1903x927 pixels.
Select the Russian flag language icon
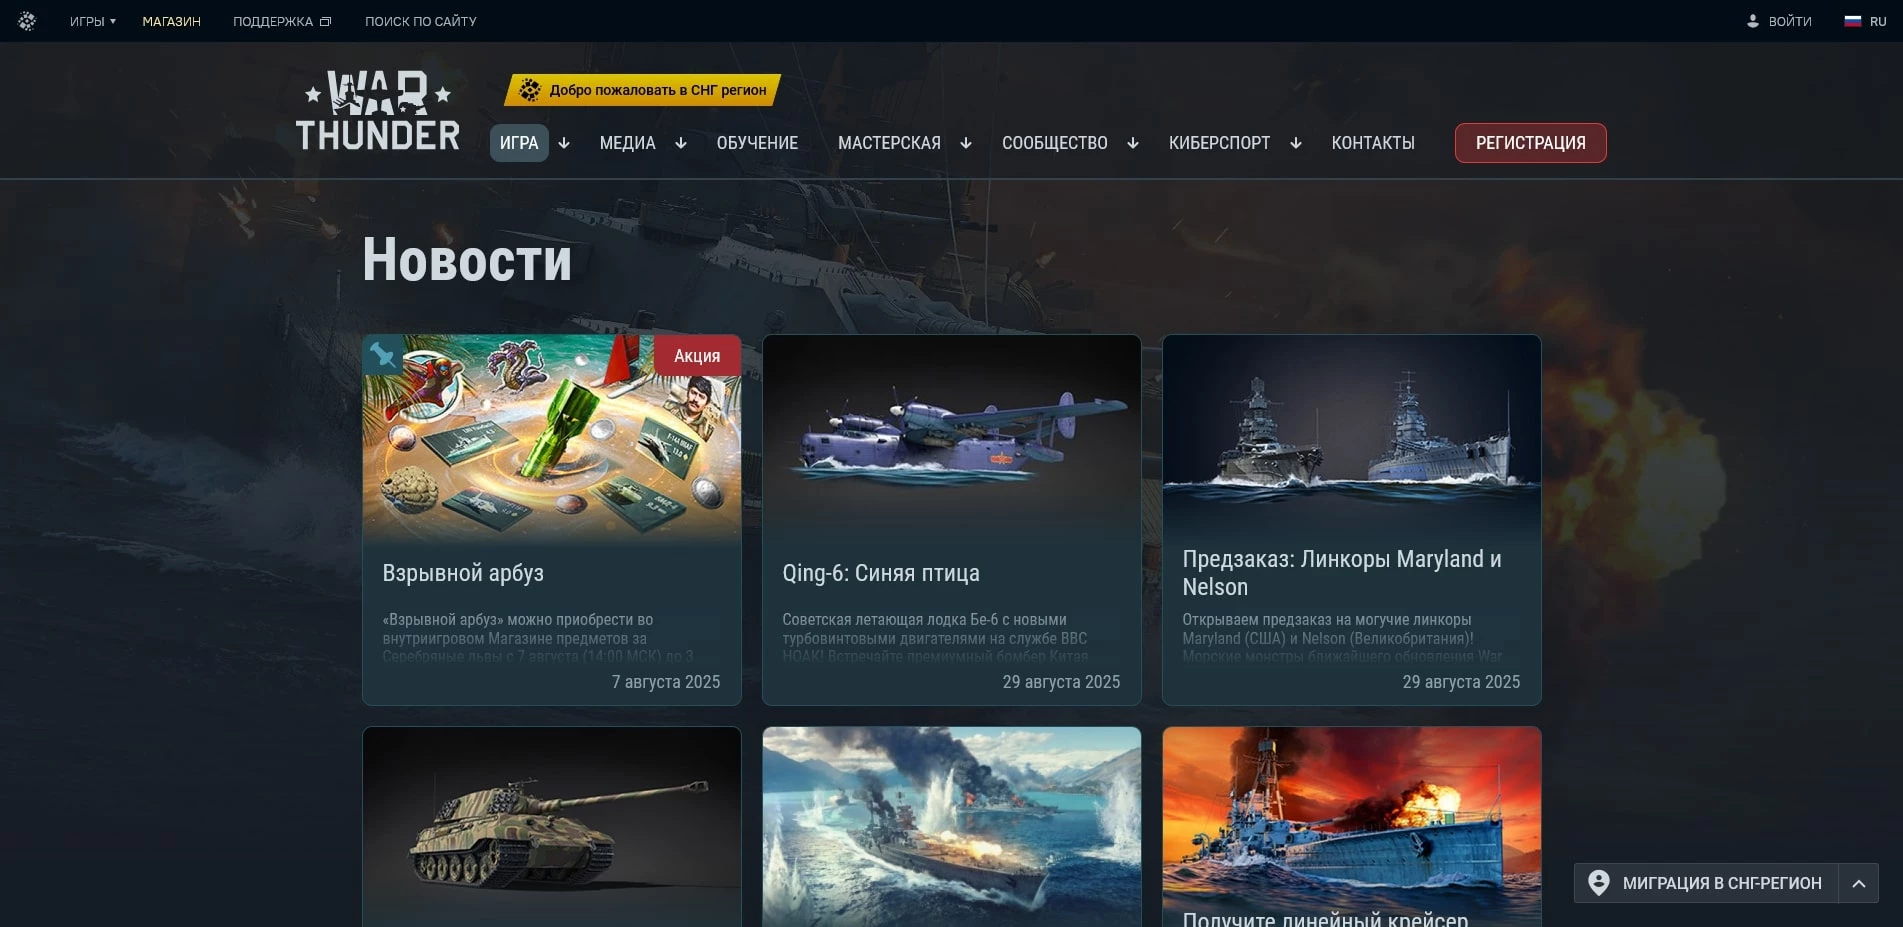[x=1855, y=19]
